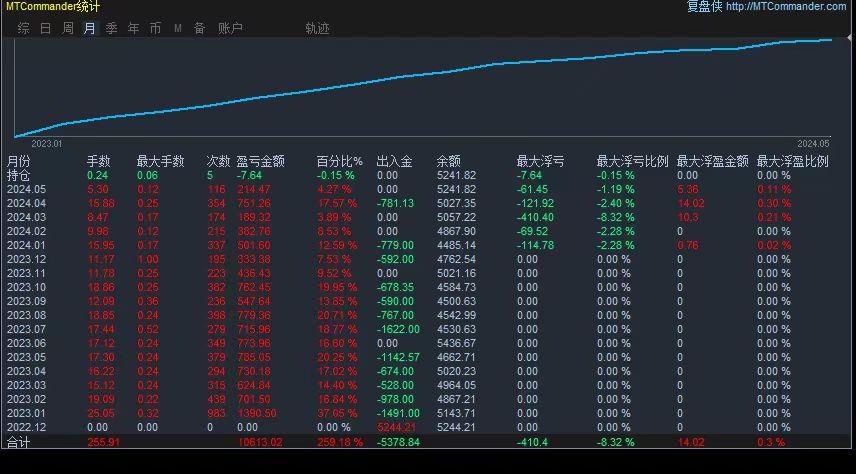Click the -410.40 max floating loss for 2024.03

[536, 217]
